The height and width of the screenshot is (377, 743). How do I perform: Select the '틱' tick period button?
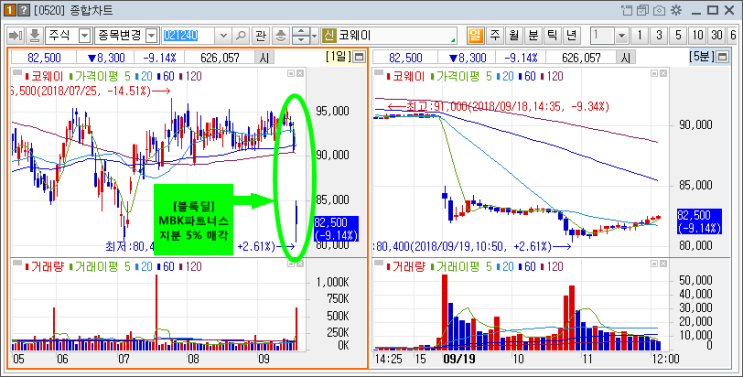click(552, 35)
